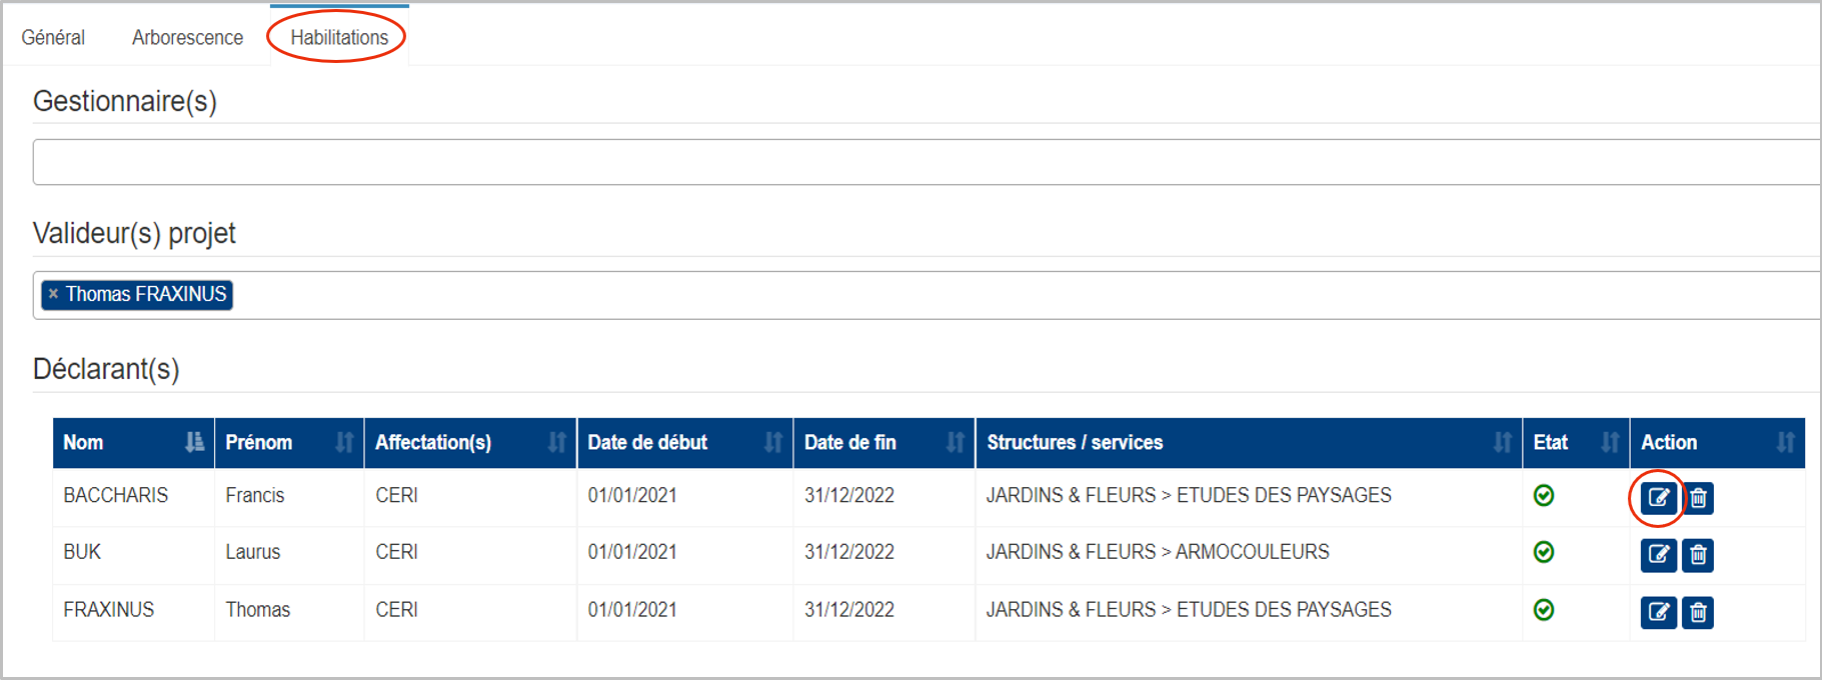Edit the BACCHARIS Francis declarant row
This screenshot has height=680, width=1822.
pos(1658,497)
